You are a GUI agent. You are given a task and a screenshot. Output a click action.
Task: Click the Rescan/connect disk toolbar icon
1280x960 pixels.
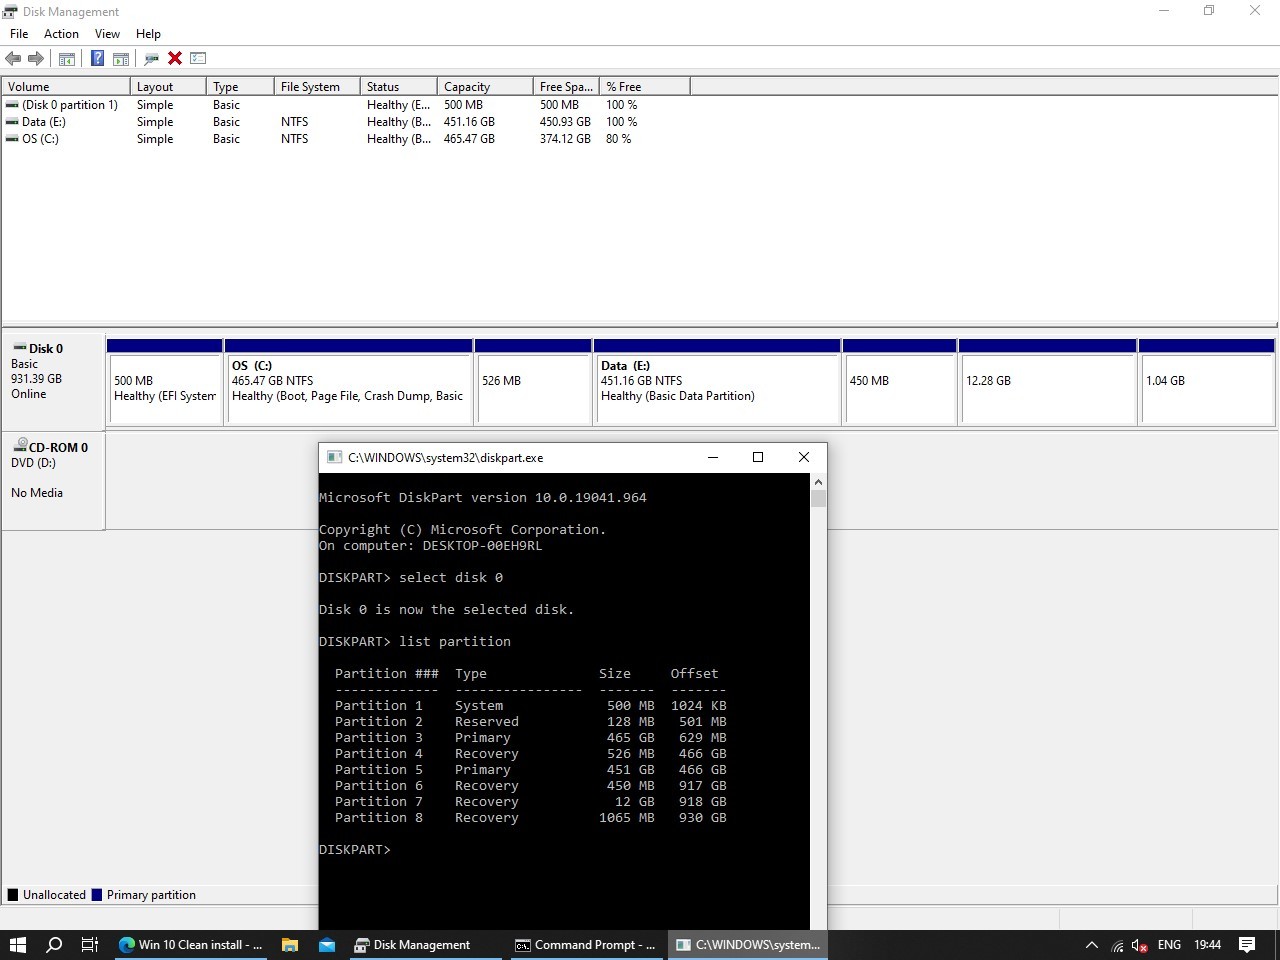152,58
